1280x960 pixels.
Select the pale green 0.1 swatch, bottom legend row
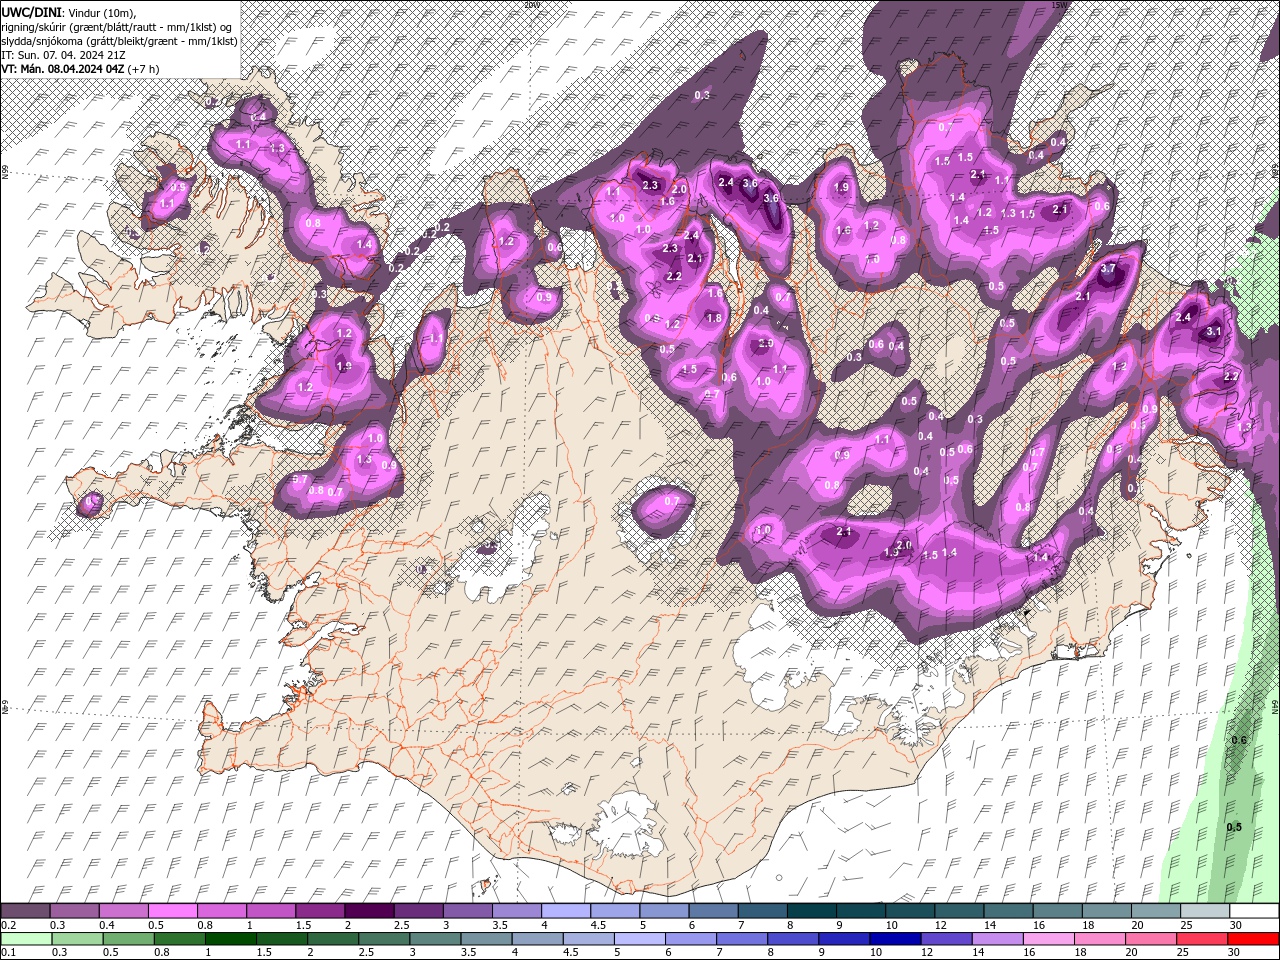tap(26, 939)
